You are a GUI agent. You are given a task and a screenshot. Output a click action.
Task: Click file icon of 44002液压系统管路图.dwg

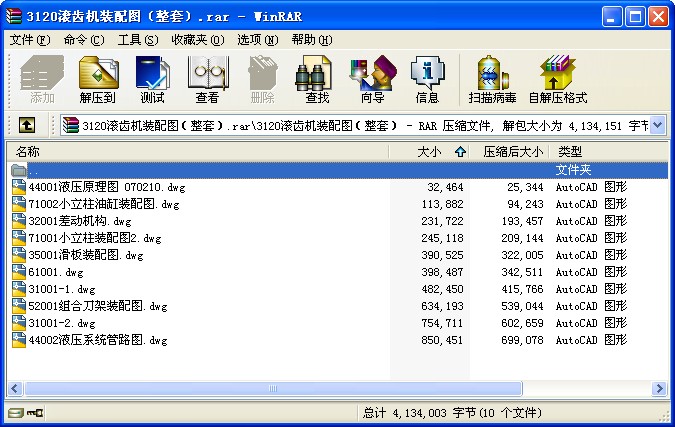pyautogui.click(x=19, y=340)
